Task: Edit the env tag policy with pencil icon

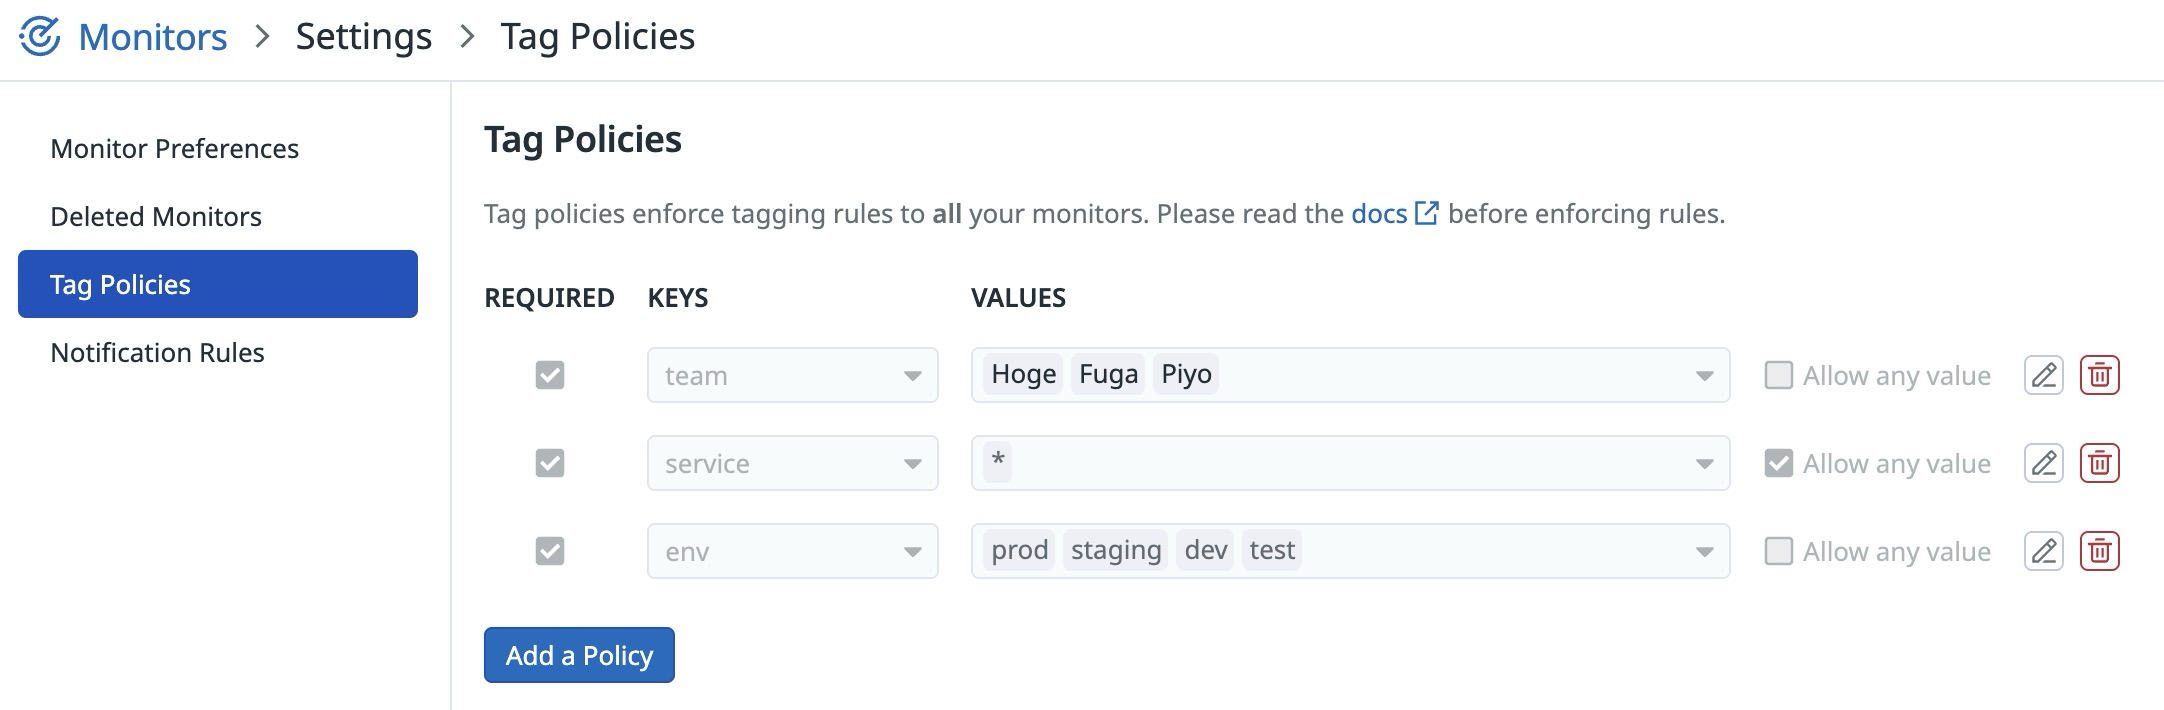Action: 2042,551
